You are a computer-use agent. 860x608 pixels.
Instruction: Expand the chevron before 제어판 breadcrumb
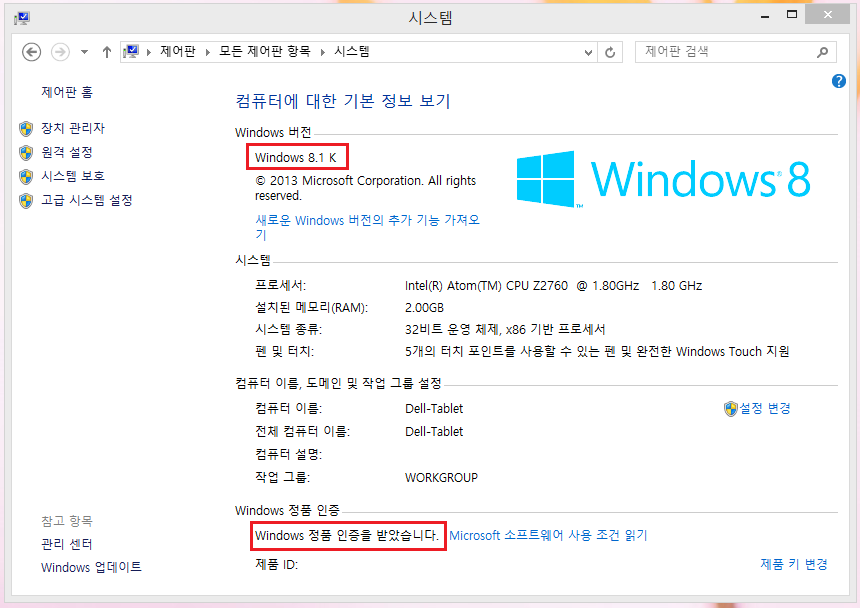tap(149, 52)
